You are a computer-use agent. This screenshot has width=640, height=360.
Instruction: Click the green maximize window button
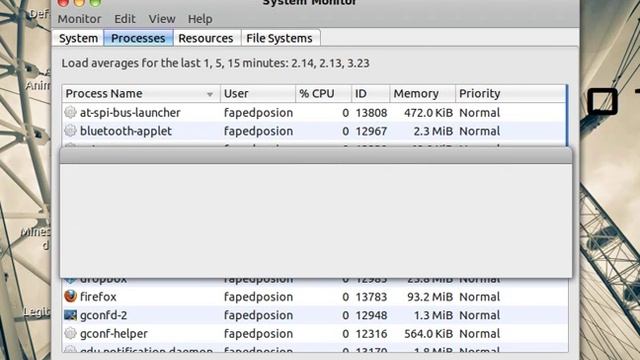(95, 2)
